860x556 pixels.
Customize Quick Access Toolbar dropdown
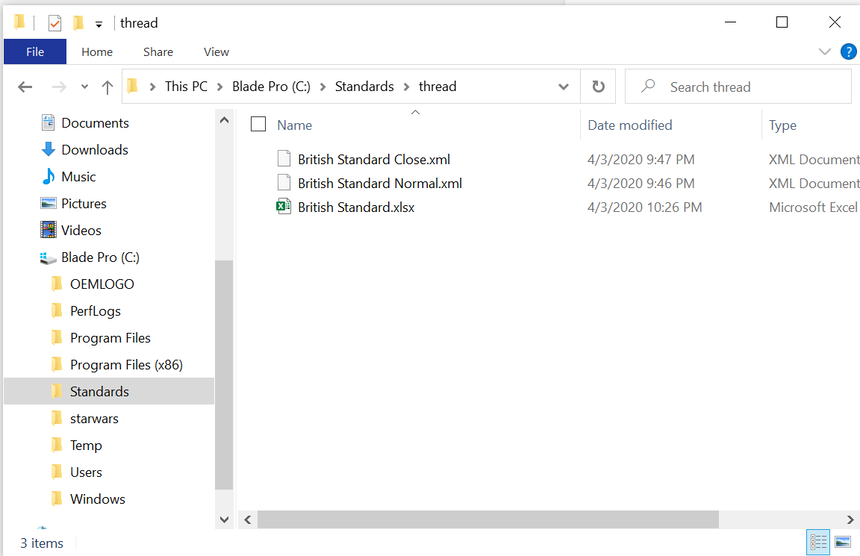click(99, 24)
